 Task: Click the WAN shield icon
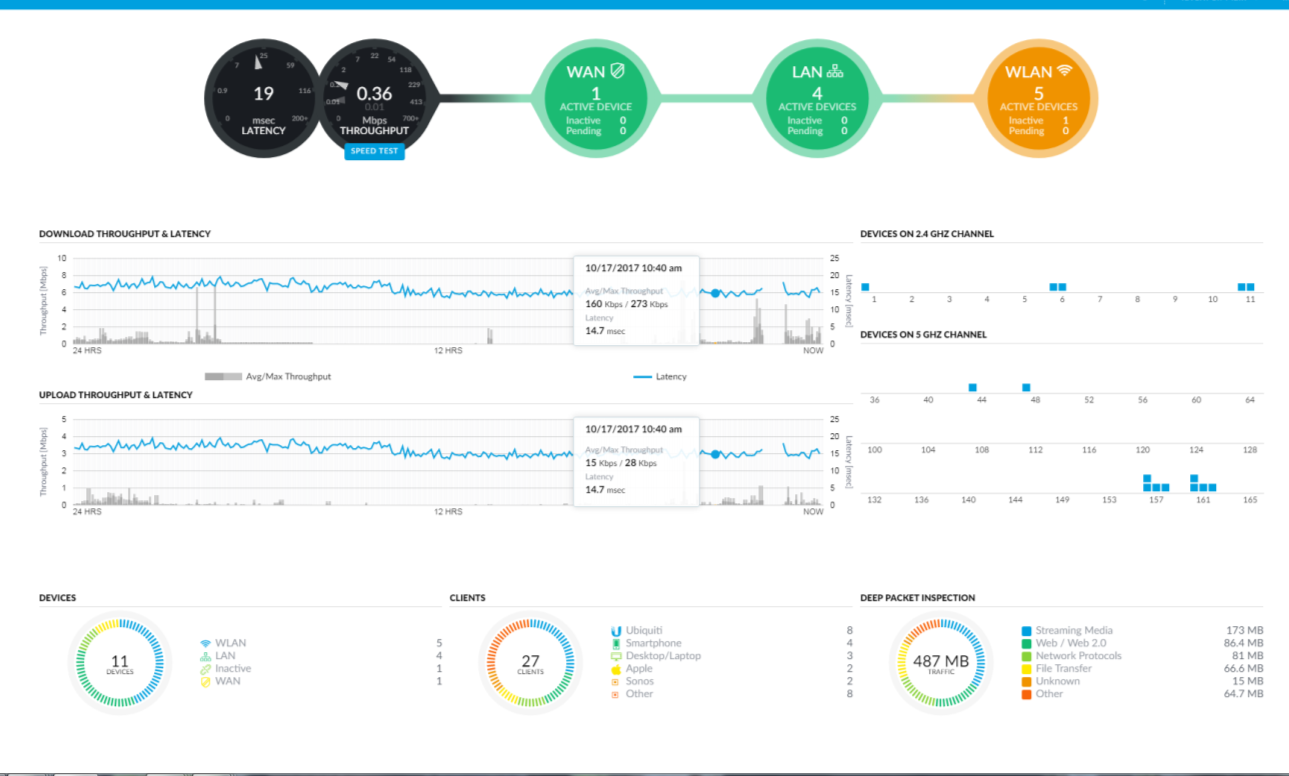click(617, 70)
